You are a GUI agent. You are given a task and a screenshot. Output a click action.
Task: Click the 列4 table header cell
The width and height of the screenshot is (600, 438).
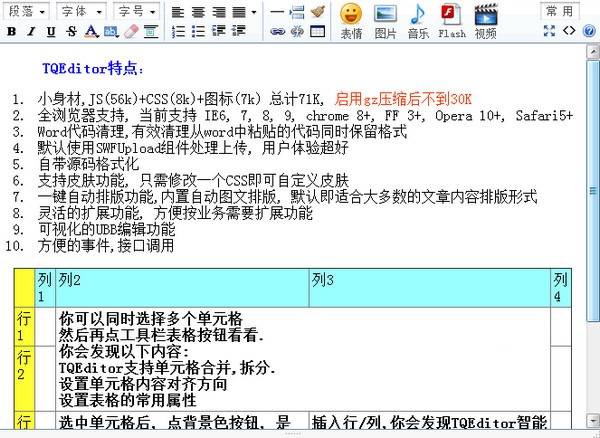561,288
